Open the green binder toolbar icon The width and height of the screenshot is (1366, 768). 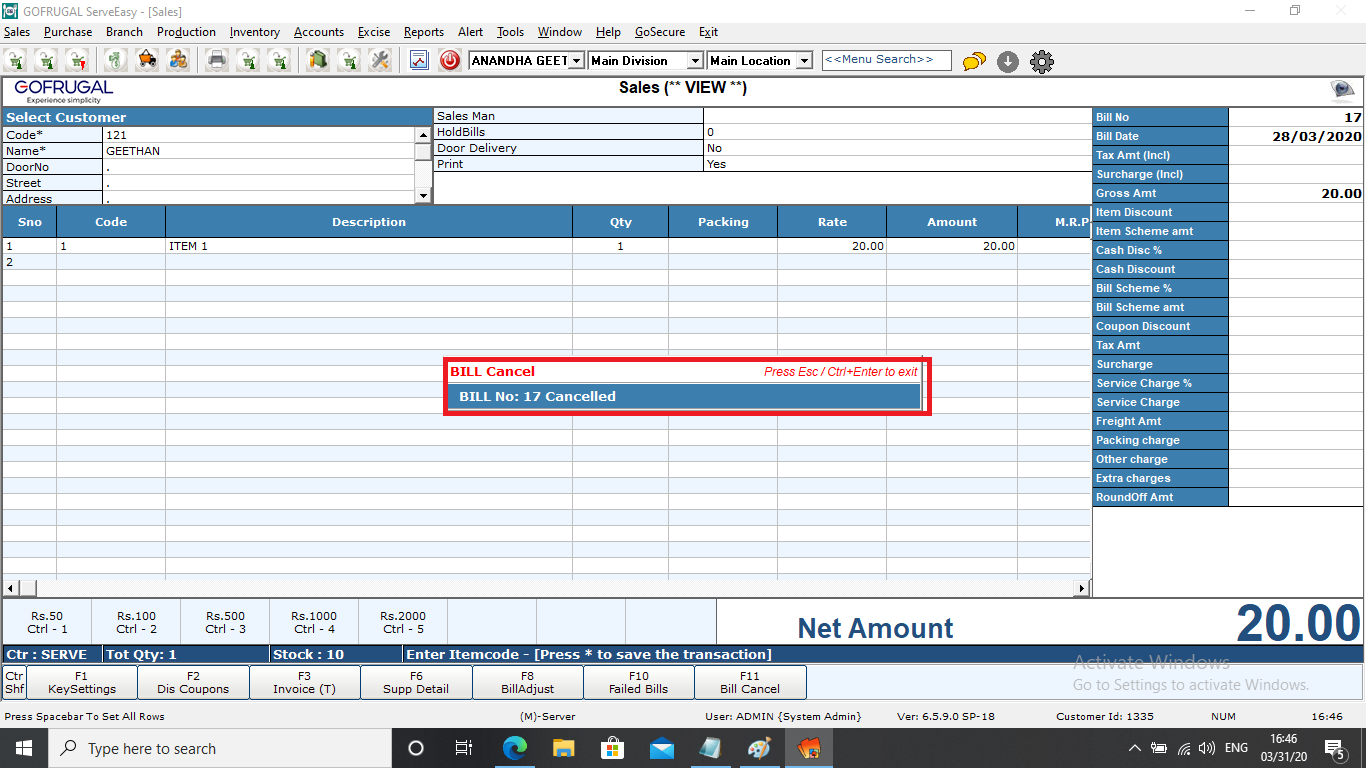click(318, 60)
